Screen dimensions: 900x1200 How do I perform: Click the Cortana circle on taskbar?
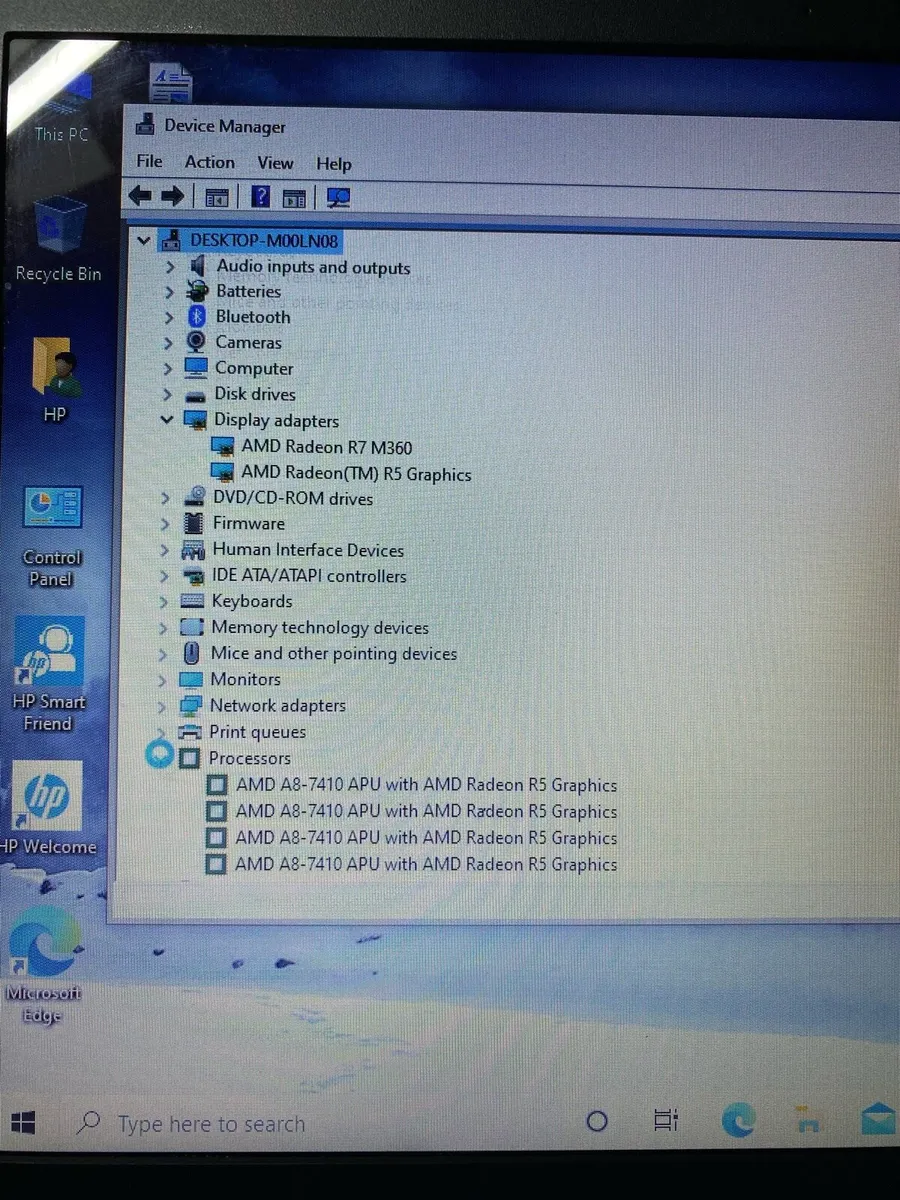(597, 1121)
